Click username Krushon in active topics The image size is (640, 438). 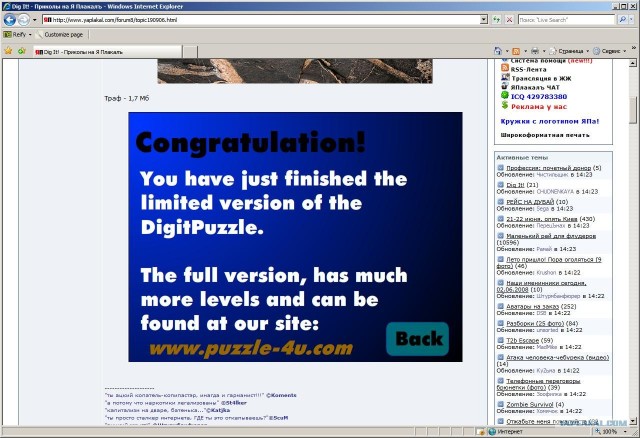[x=546, y=273]
